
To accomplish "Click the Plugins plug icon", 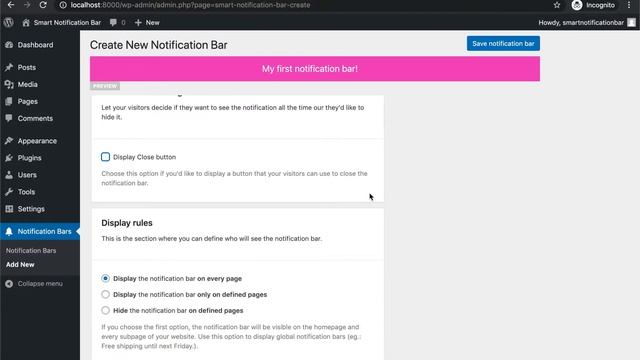I will point(9,158).
